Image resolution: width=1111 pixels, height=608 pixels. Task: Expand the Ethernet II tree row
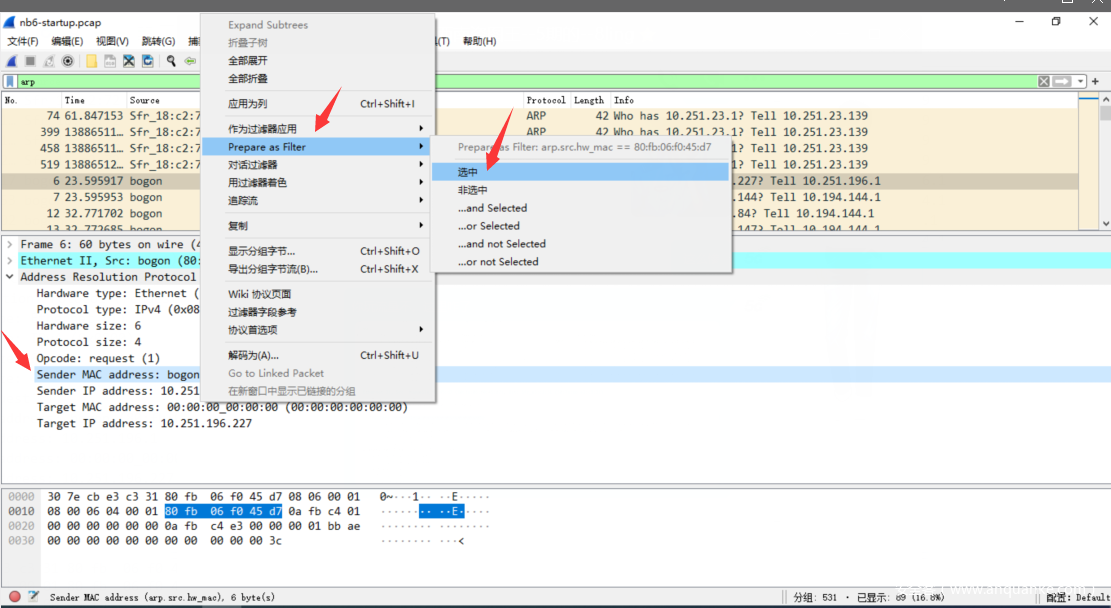pyautogui.click(x=10, y=260)
